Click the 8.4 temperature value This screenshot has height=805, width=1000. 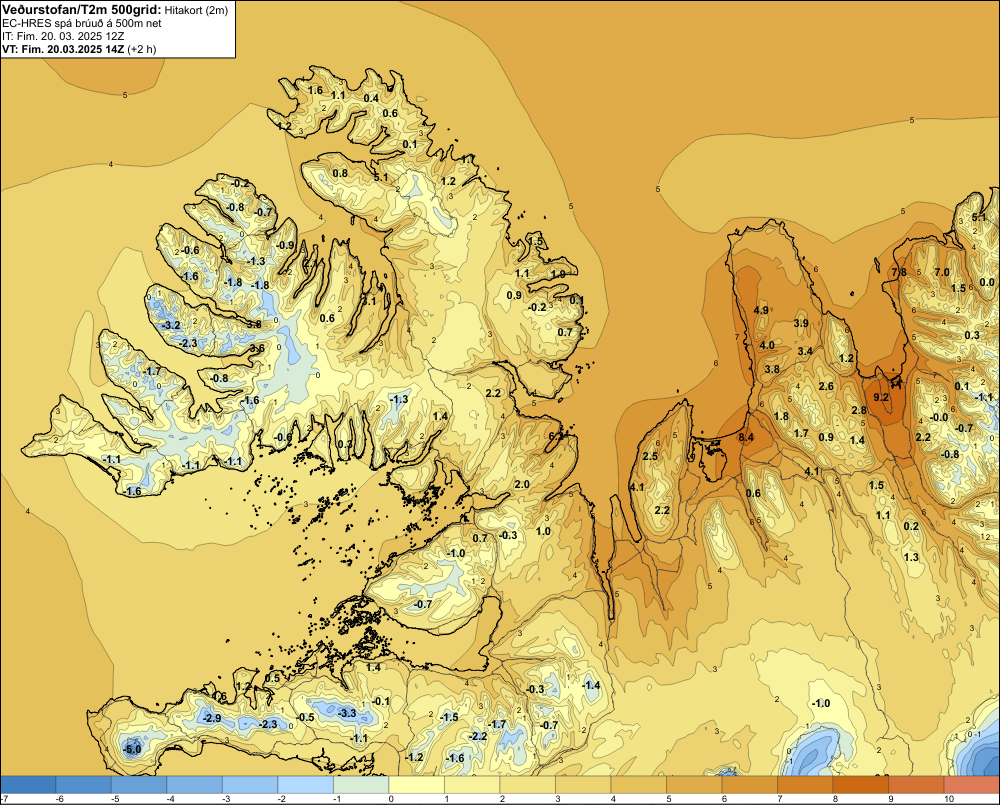point(746,437)
